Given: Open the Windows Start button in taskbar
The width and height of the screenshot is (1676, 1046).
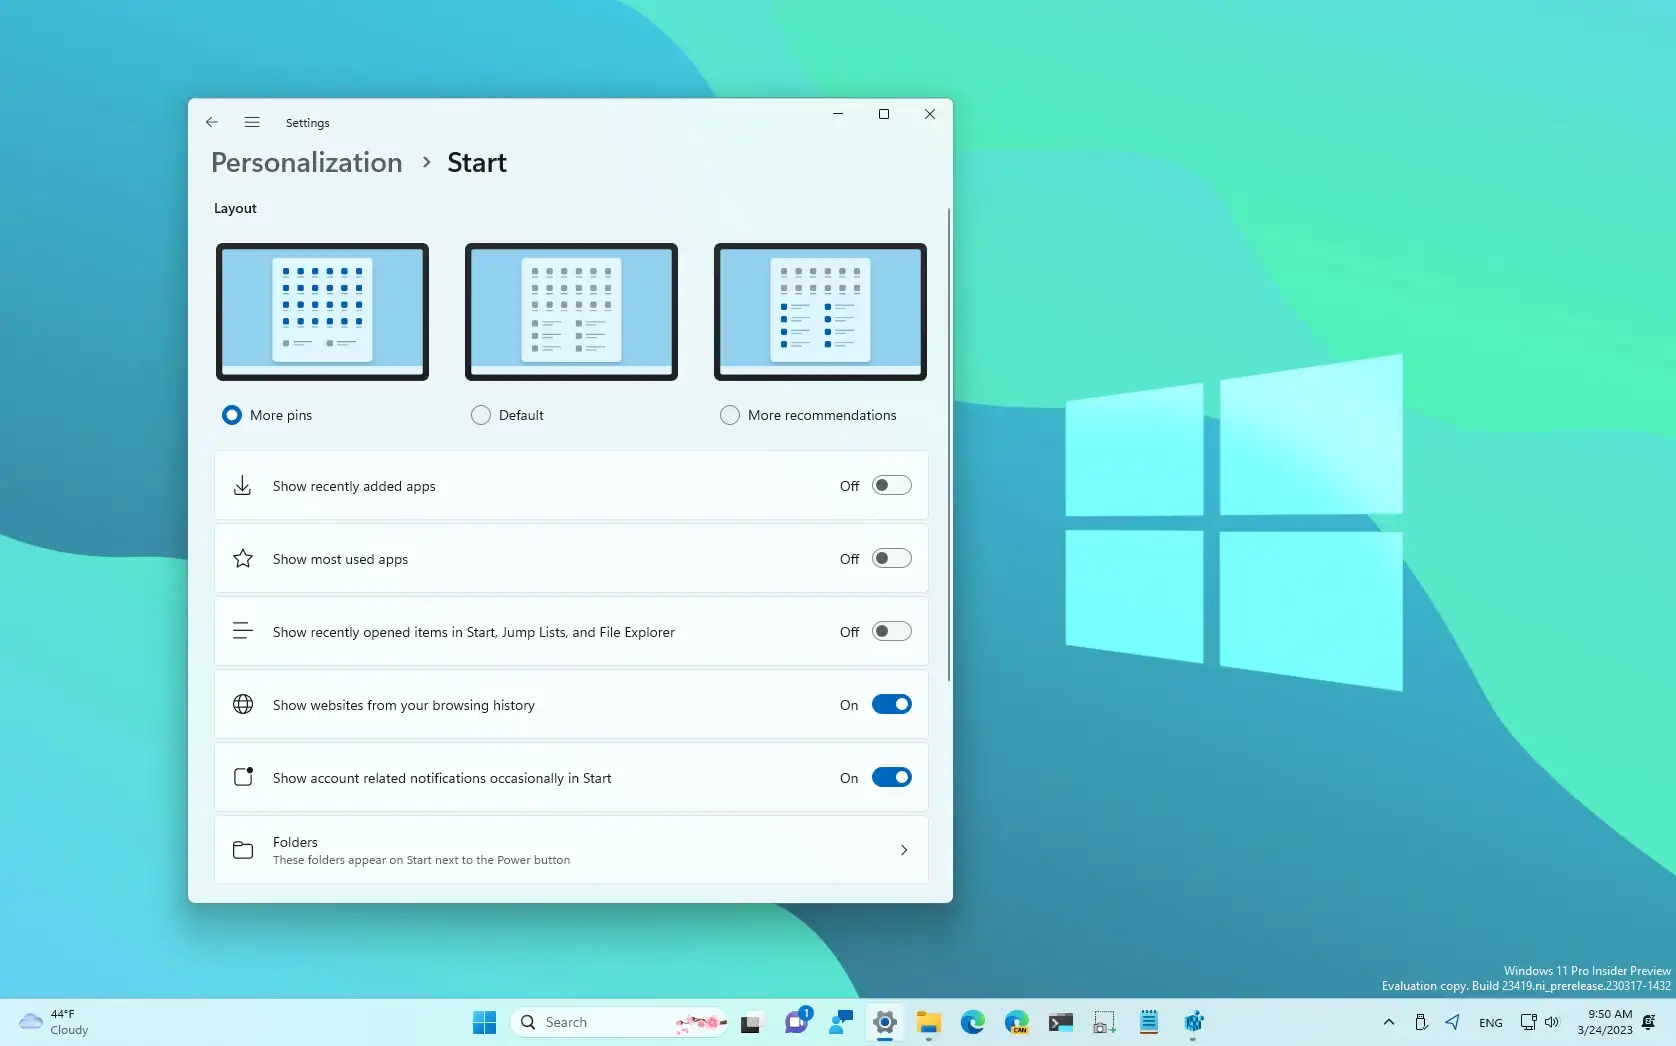Looking at the screenshot, I should coord(485,1022).
